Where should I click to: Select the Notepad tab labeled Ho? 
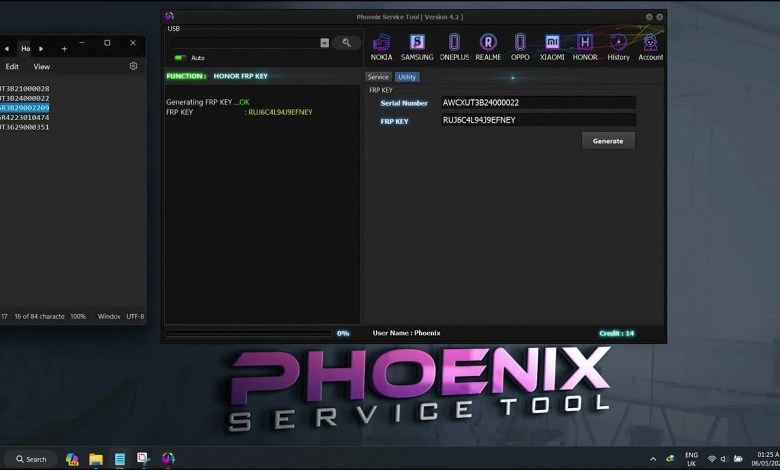point(25,49)
